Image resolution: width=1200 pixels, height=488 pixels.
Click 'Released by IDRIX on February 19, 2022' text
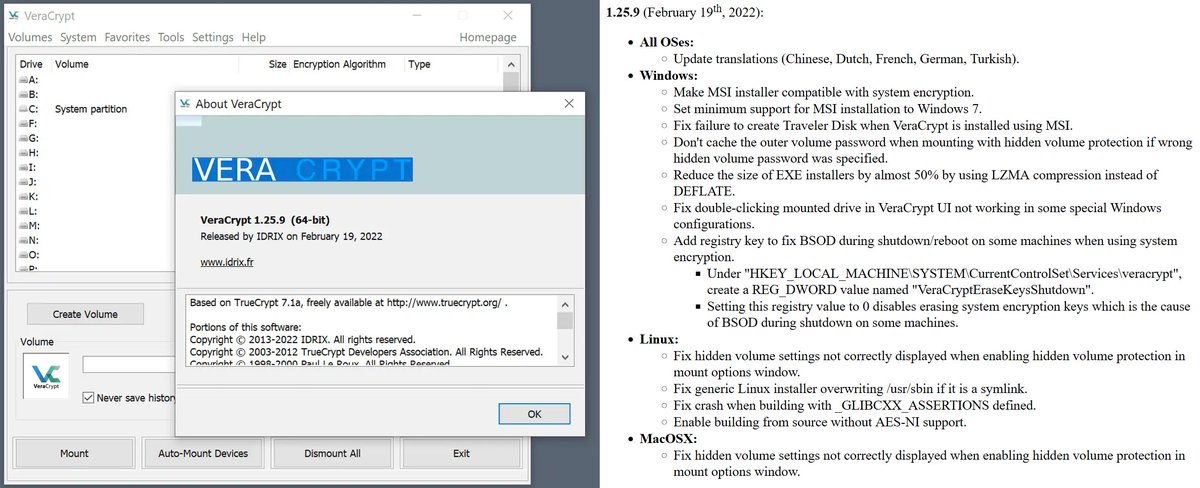point(292,237)
